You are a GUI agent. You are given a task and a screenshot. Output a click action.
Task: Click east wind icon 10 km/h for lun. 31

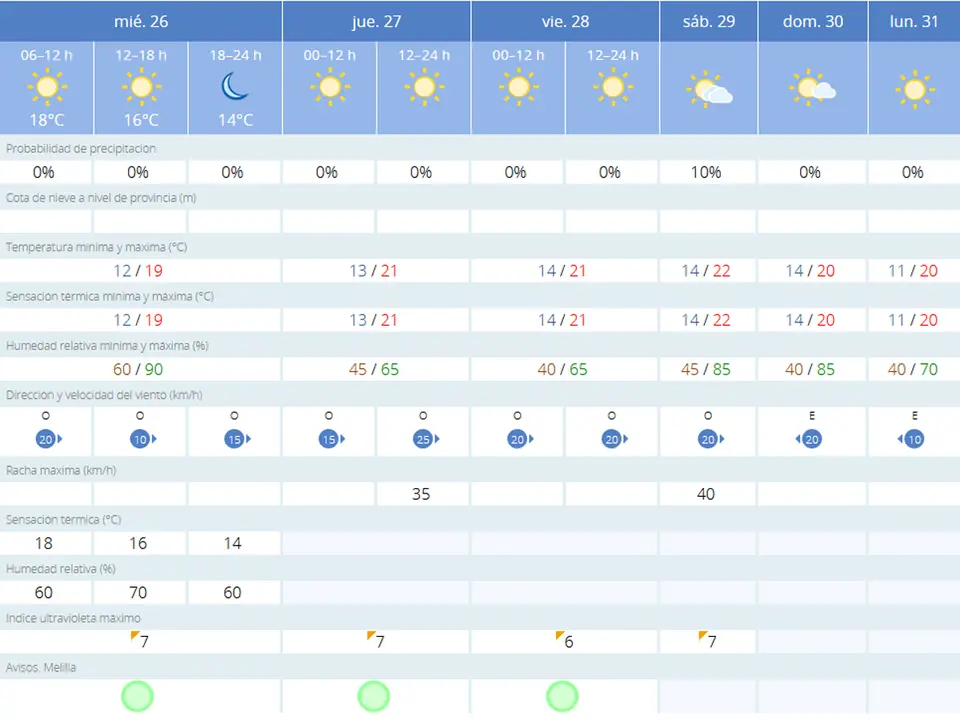[910, 439]
